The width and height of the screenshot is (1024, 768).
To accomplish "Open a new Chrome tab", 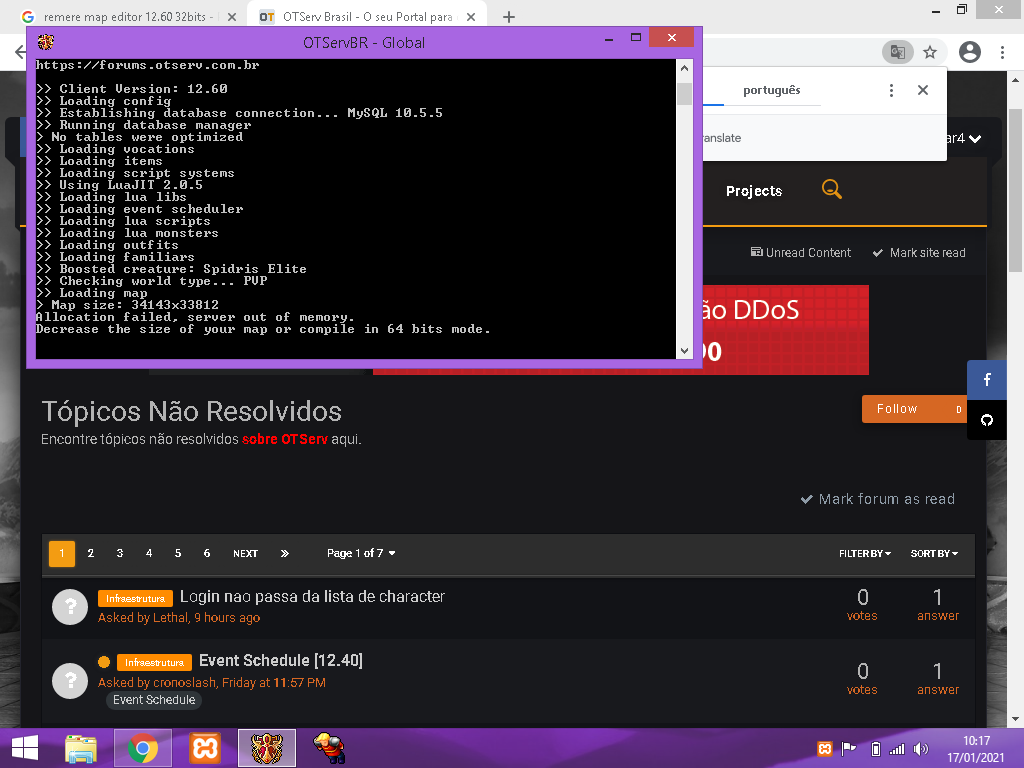I will point(509,17).
